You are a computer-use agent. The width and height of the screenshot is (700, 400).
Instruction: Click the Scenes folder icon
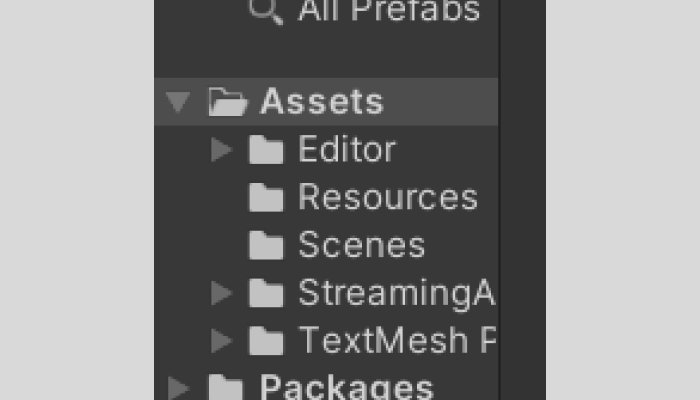point(266,246)
